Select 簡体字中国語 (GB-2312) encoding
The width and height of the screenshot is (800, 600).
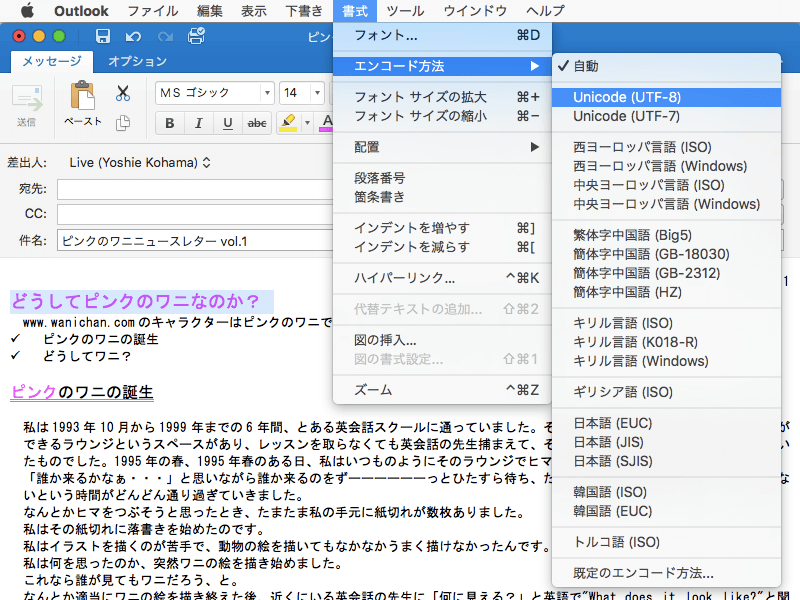(666, 273)
